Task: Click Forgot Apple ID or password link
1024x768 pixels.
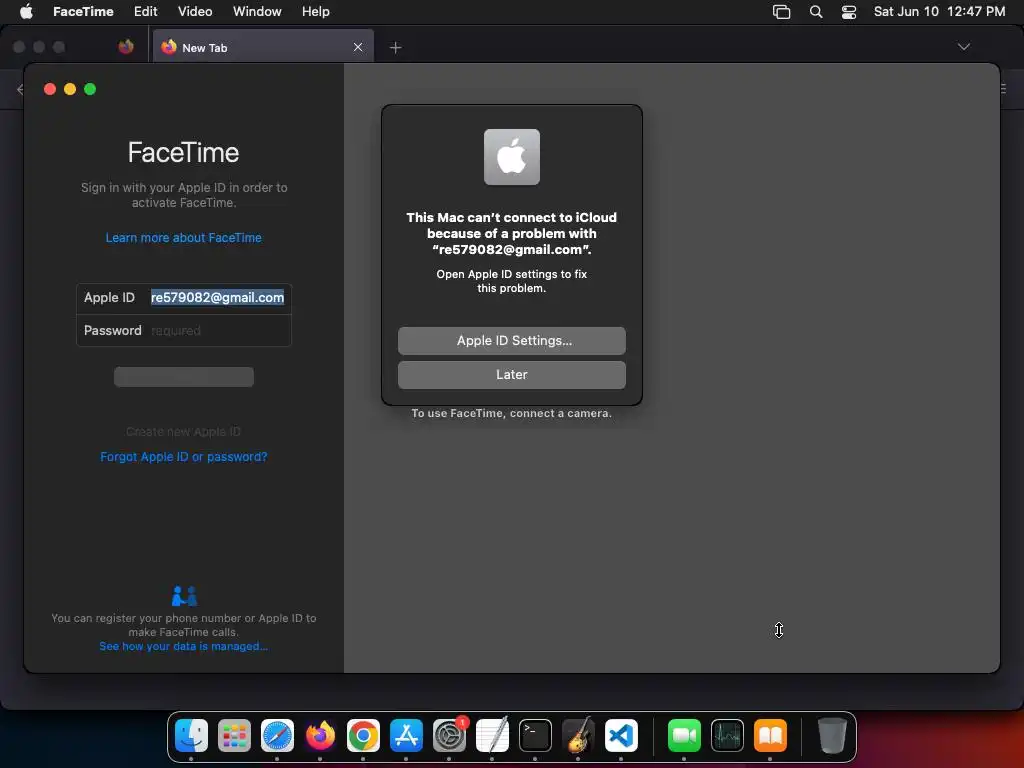Action: 184,456
